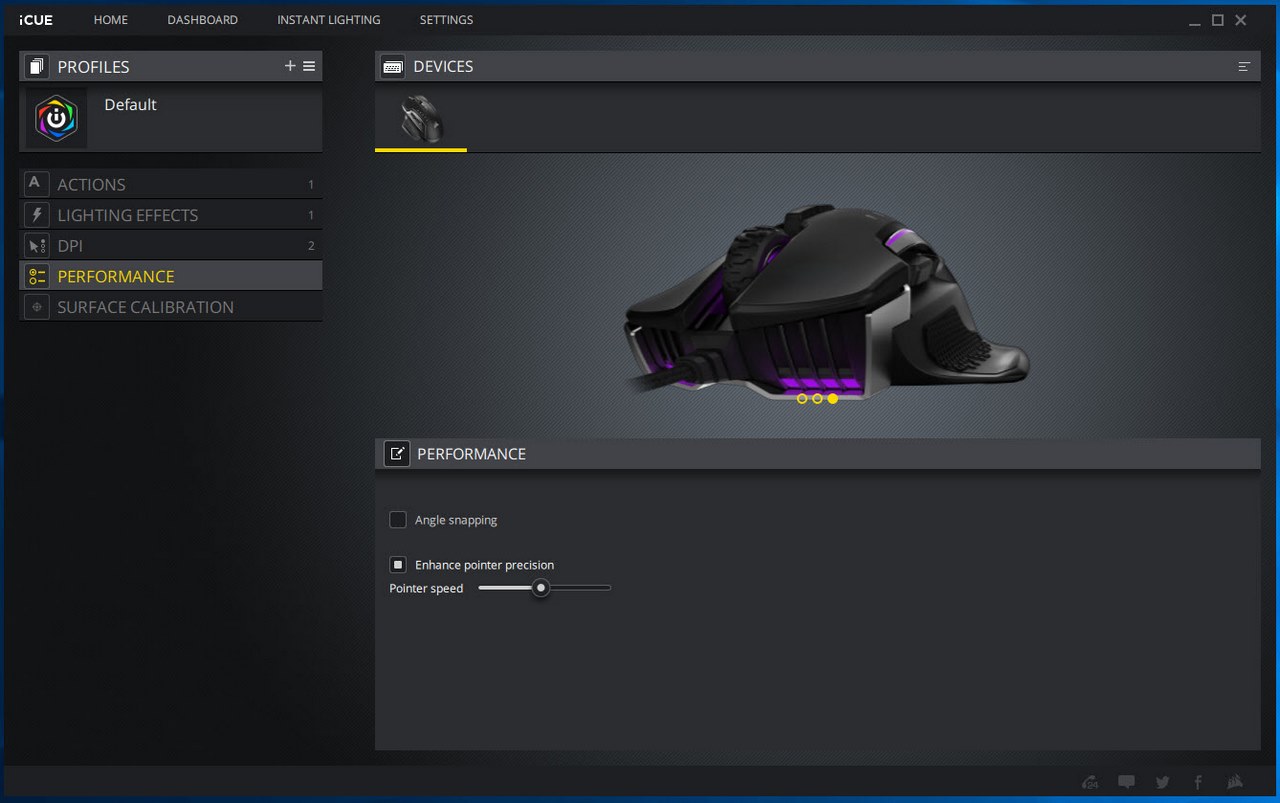1280x803 pixels.
Task: Open the ACTIONS section
Action: click(x=171, y=184)
